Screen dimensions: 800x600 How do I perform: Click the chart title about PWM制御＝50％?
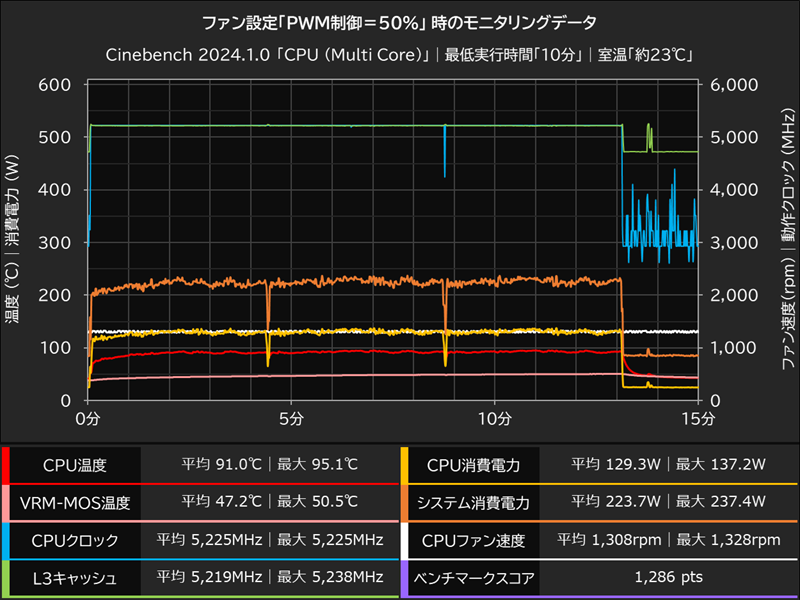click(x=399, y=21)
